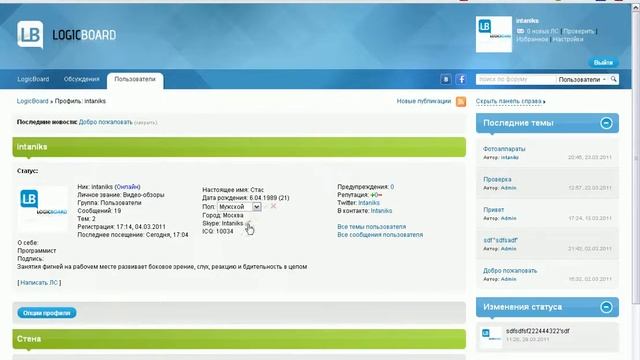This screenshot has width=640, height=360.
Task: Open the search scope dropdown Пользователи
Action: (x=582, y=80)
